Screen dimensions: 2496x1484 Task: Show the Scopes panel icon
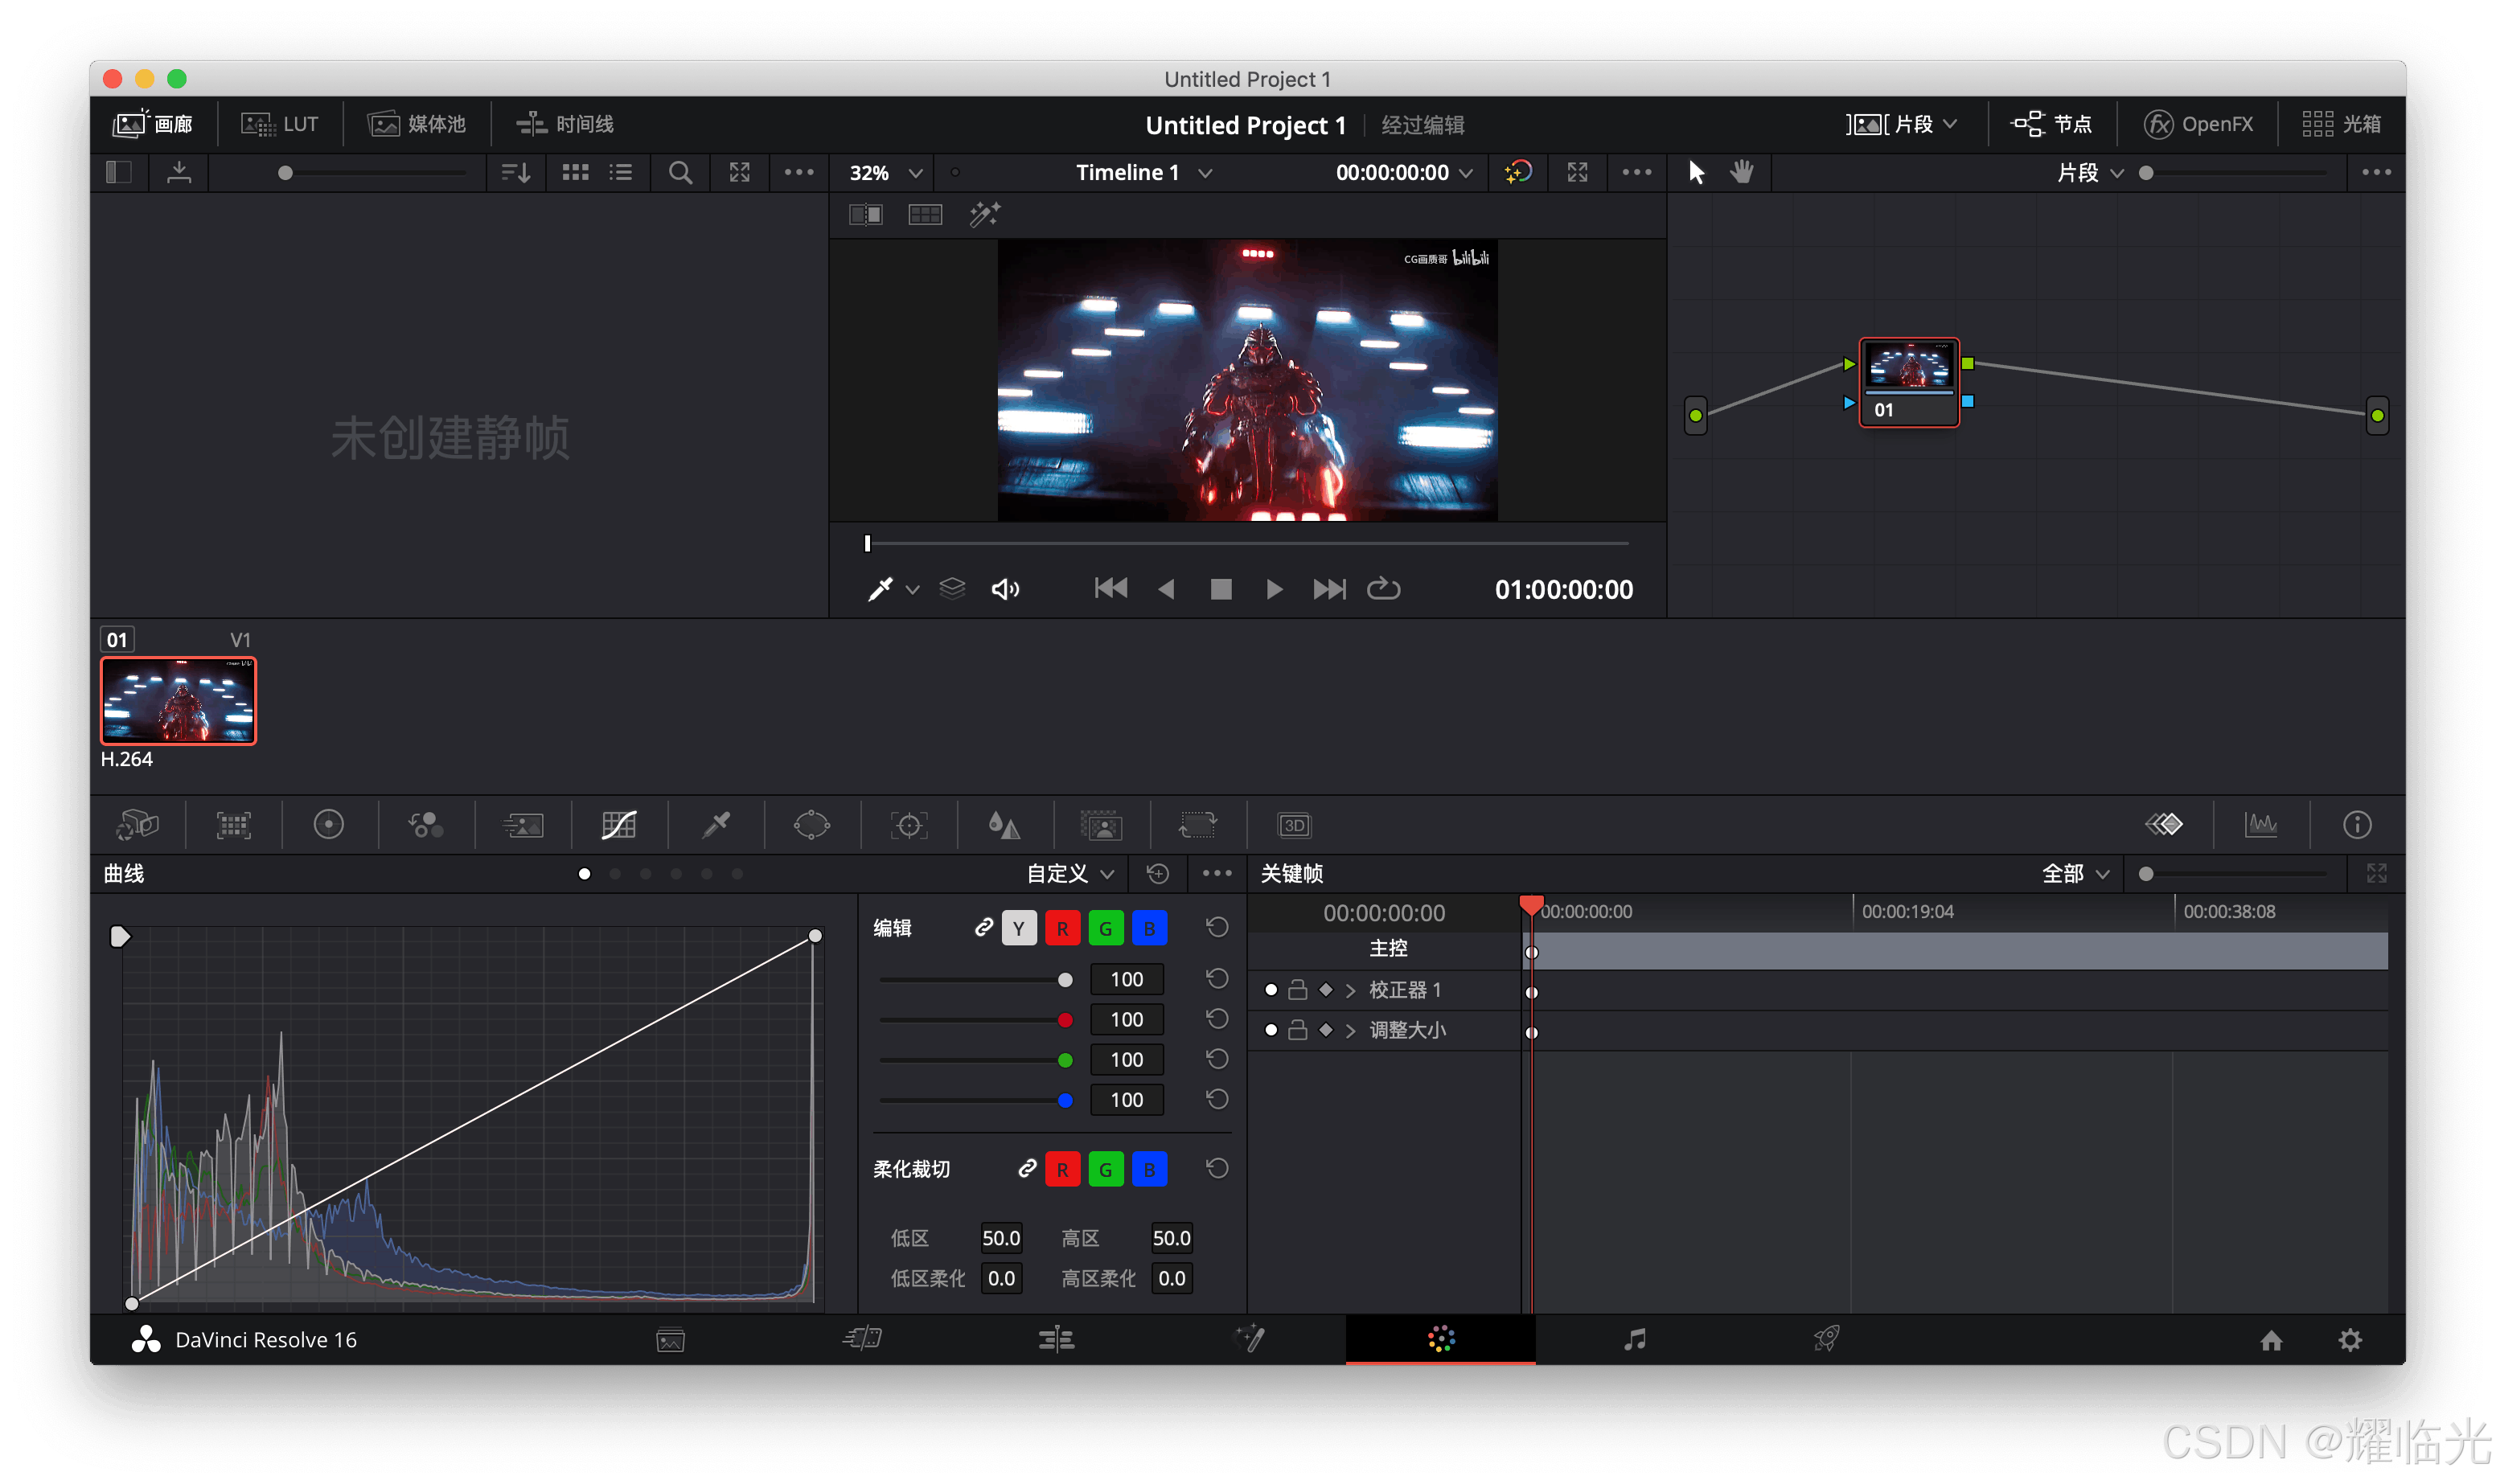pos(2260,825)
